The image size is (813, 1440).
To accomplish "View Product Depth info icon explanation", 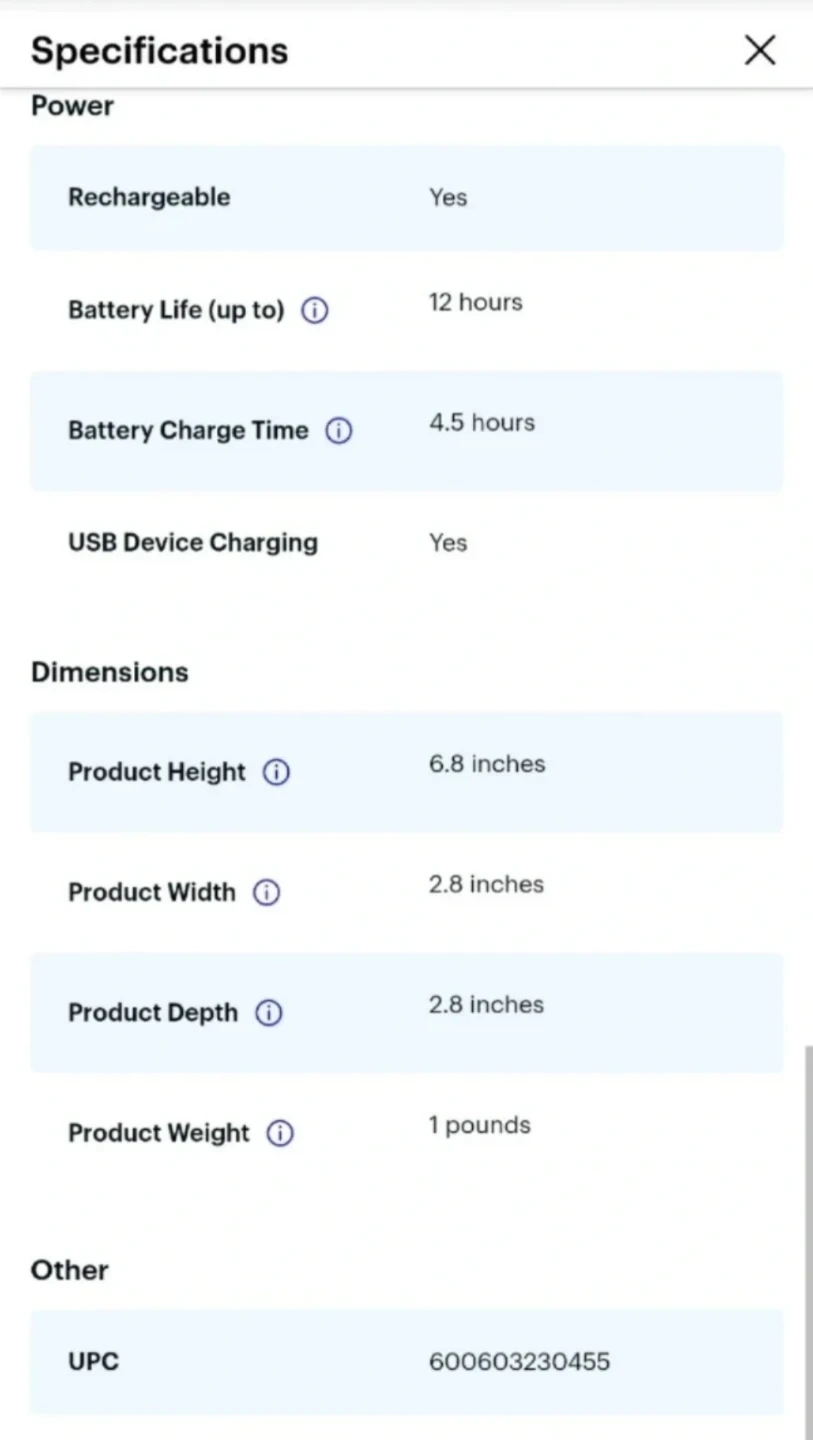I will [x=269, y=1013].
